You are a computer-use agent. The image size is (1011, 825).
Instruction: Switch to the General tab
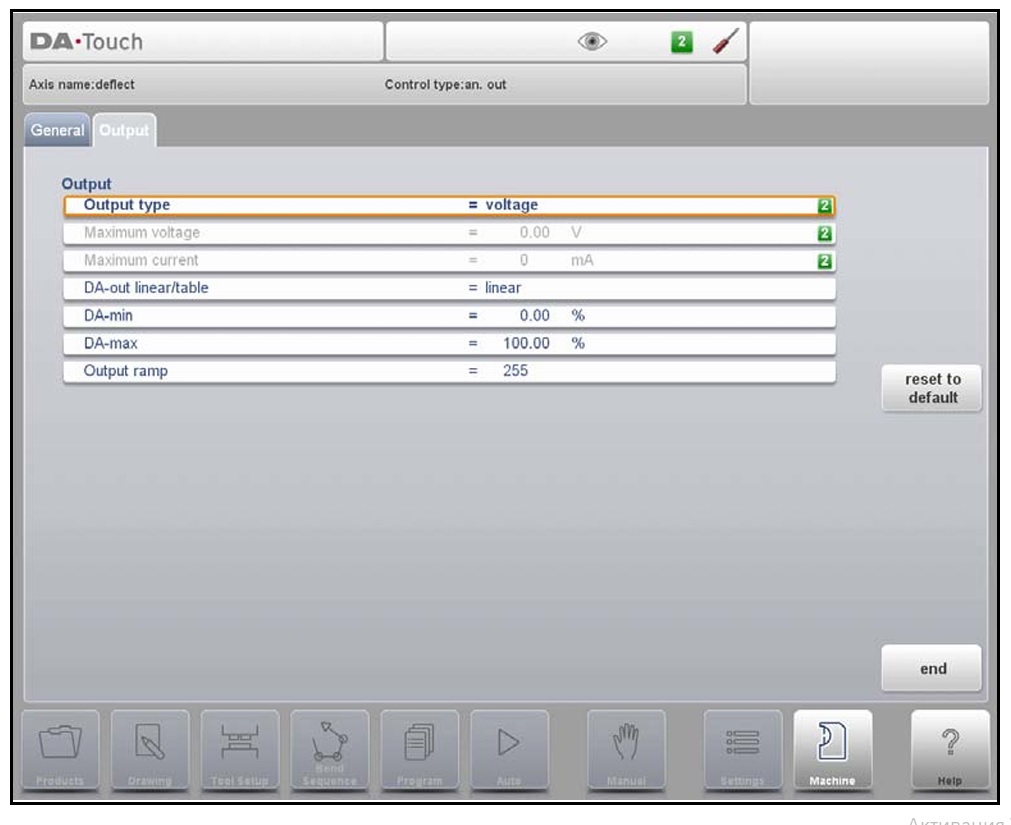57,131
